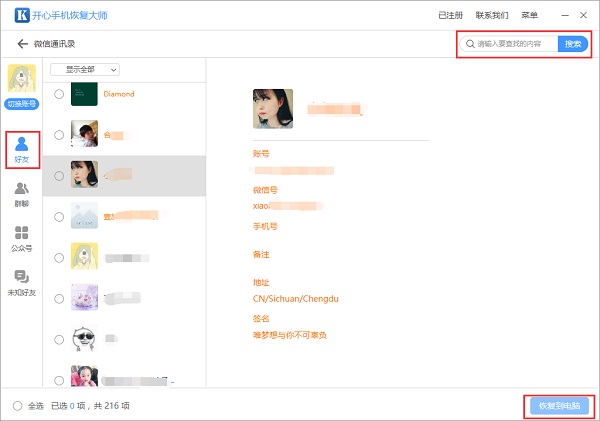600x421 pixels.
Task: Toggle the 全选 select all option
Action: click(18, 406)
